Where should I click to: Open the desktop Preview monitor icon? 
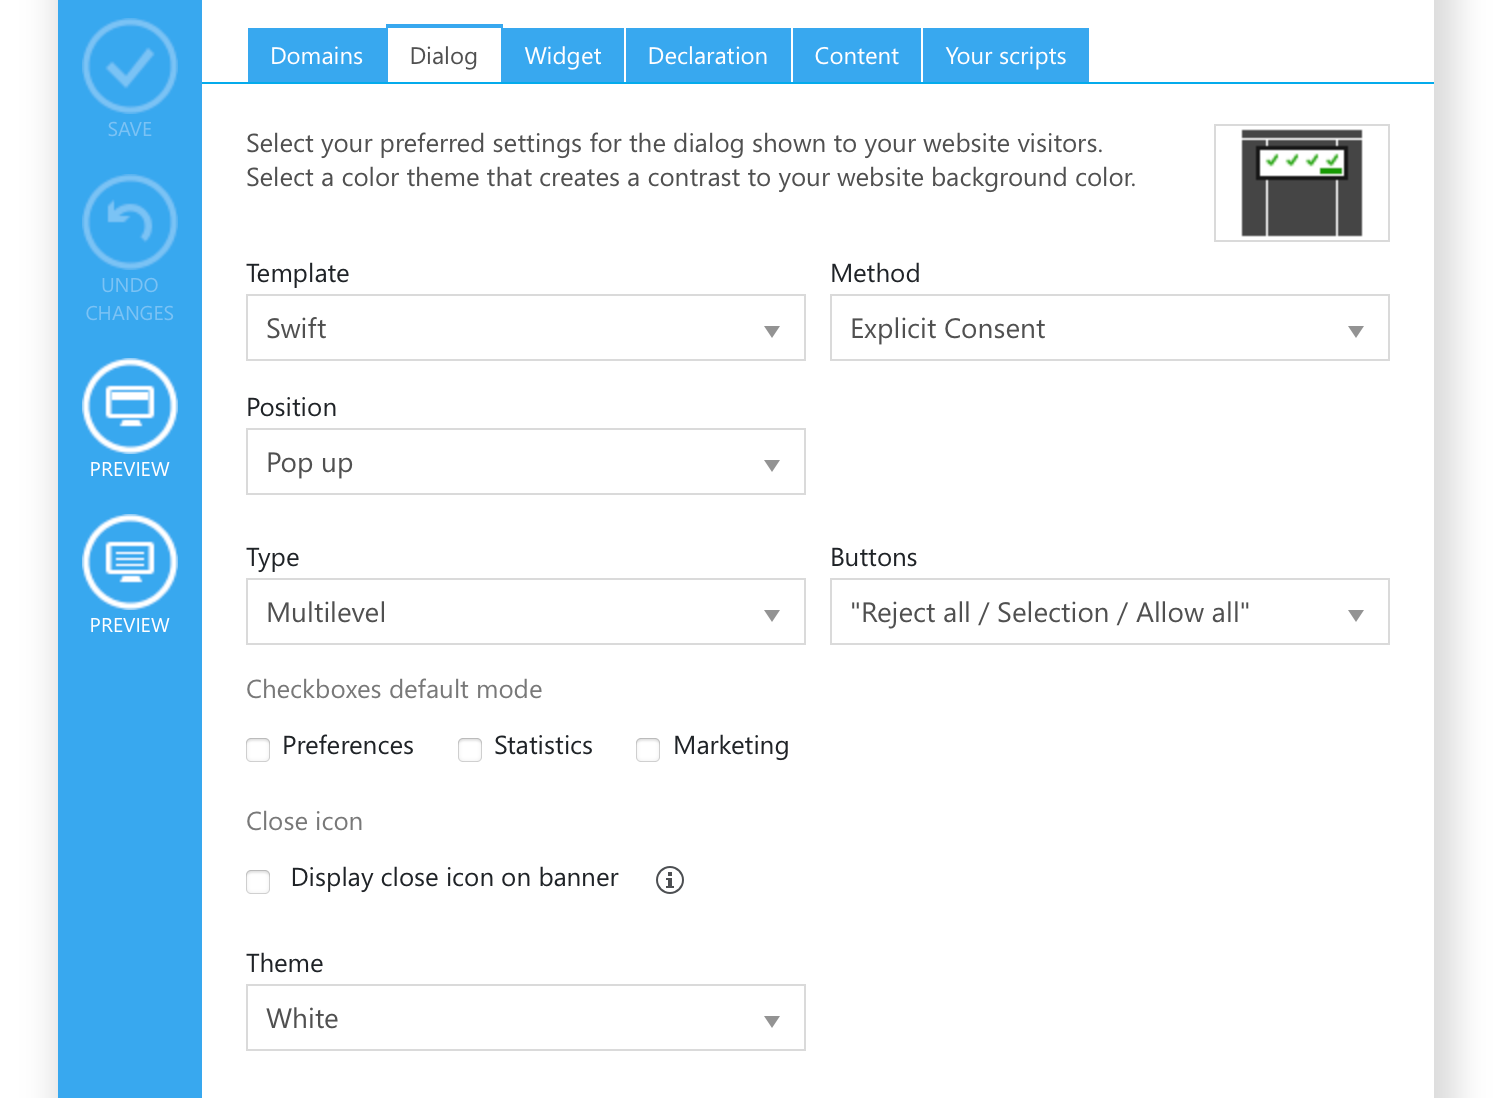click(x=130, y=406)
